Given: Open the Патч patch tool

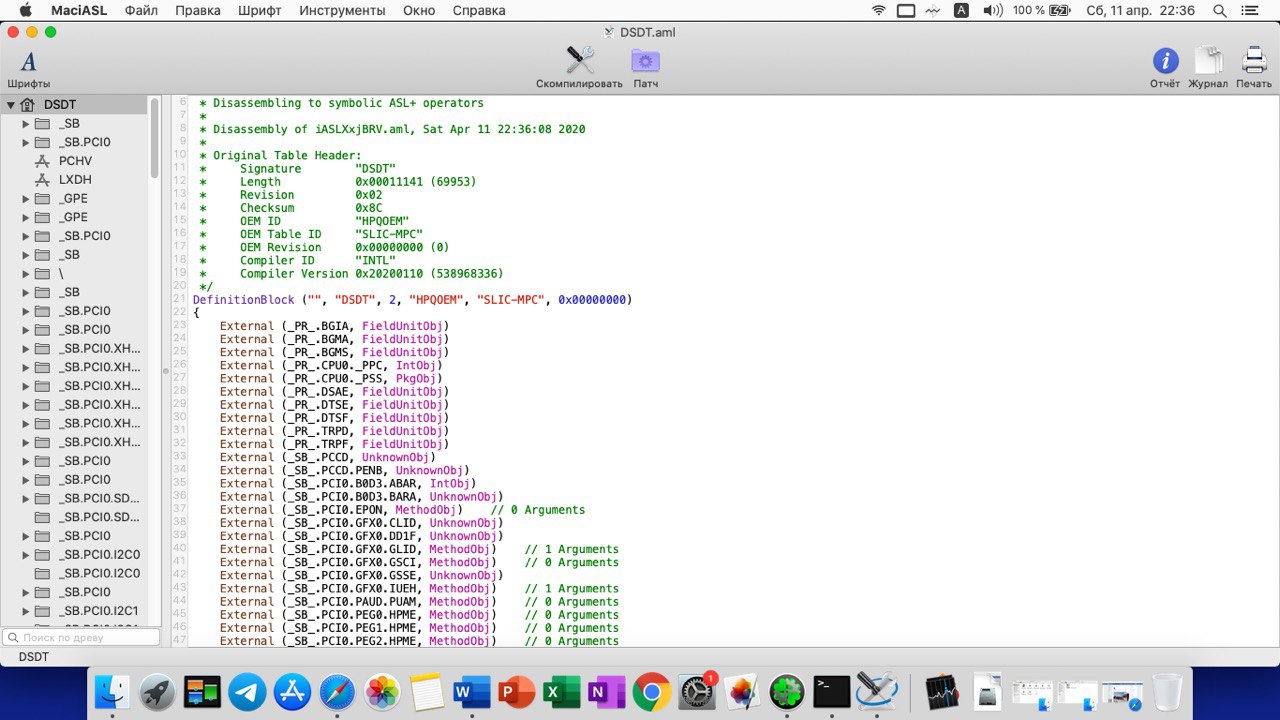Looking at the screenshot, I should pos(645,61).
